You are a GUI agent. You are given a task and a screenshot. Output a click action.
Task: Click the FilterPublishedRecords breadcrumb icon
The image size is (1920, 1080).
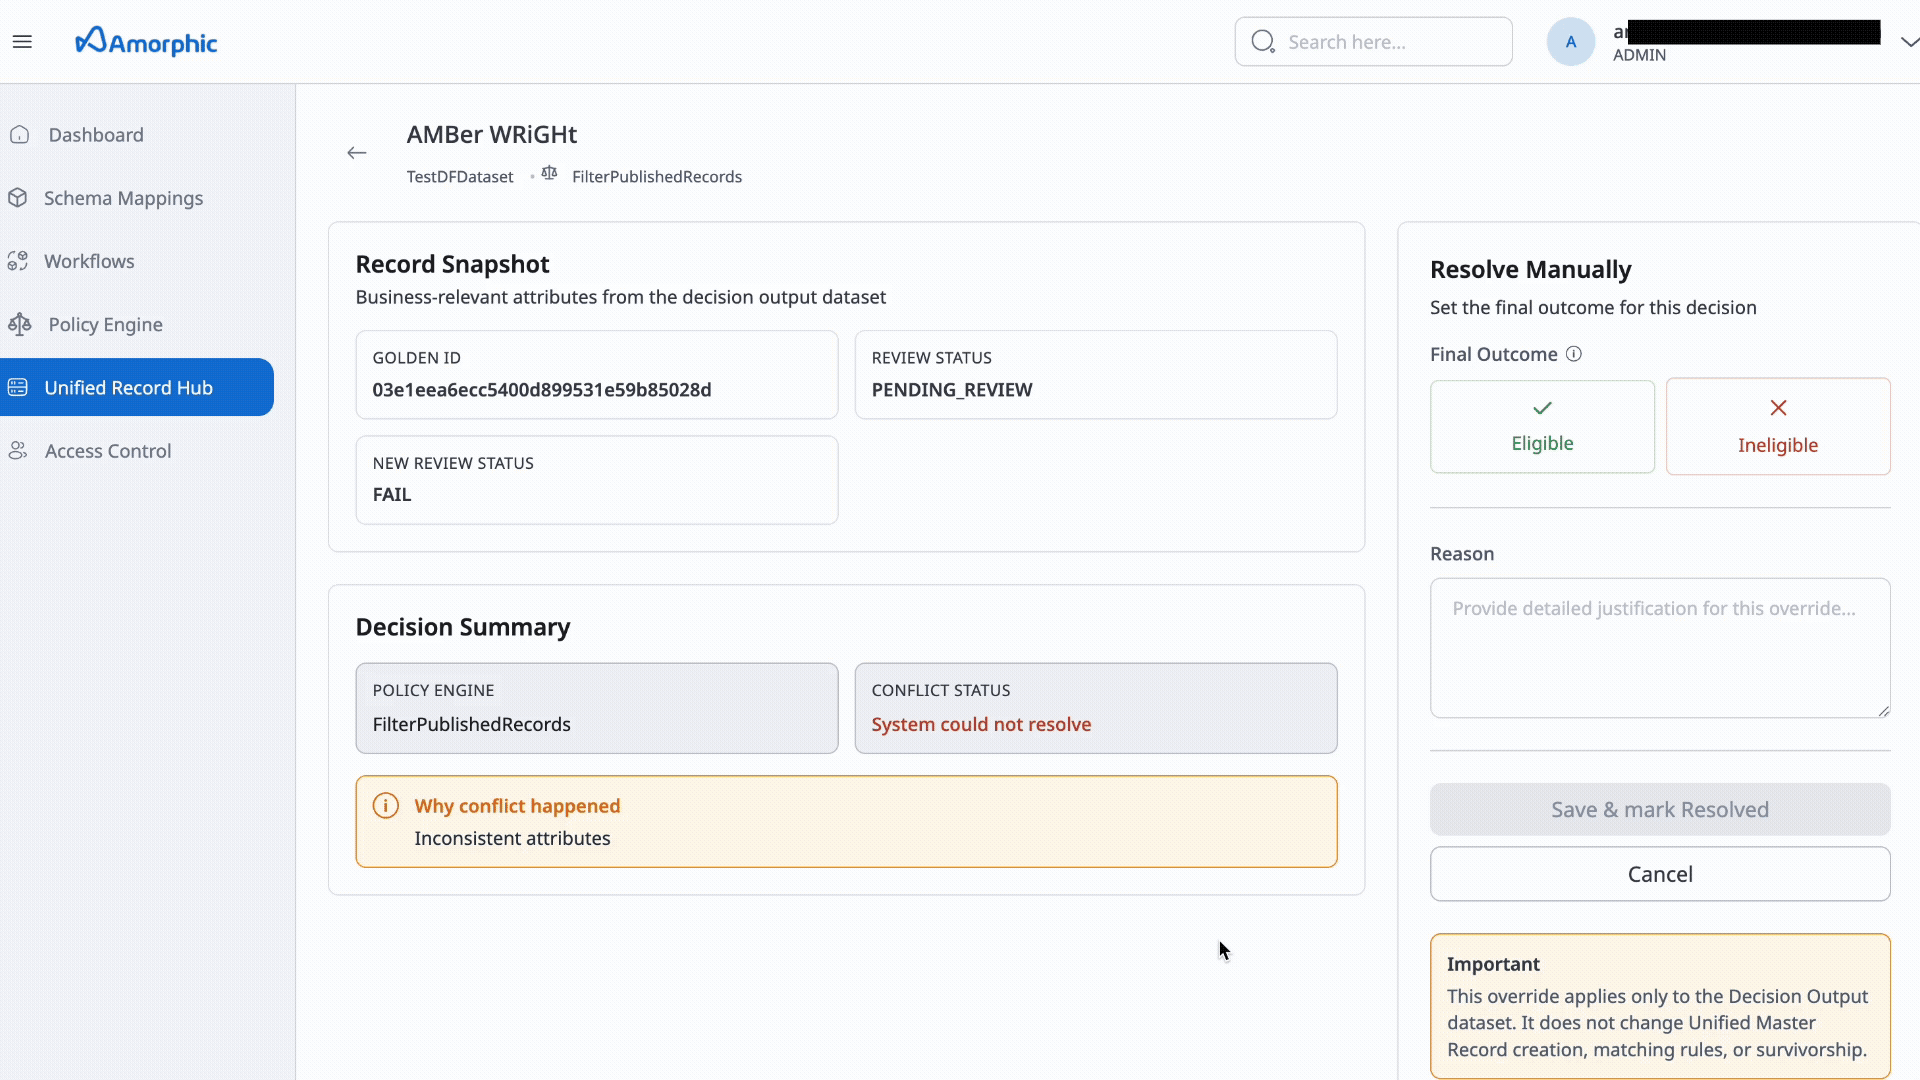click(548, 172)
